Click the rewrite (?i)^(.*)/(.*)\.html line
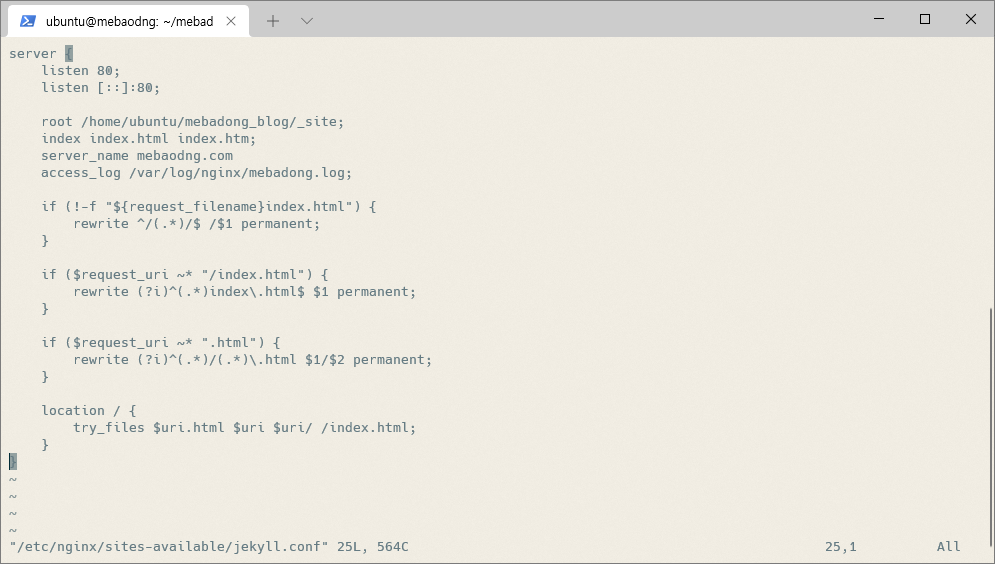 [253, 360]
